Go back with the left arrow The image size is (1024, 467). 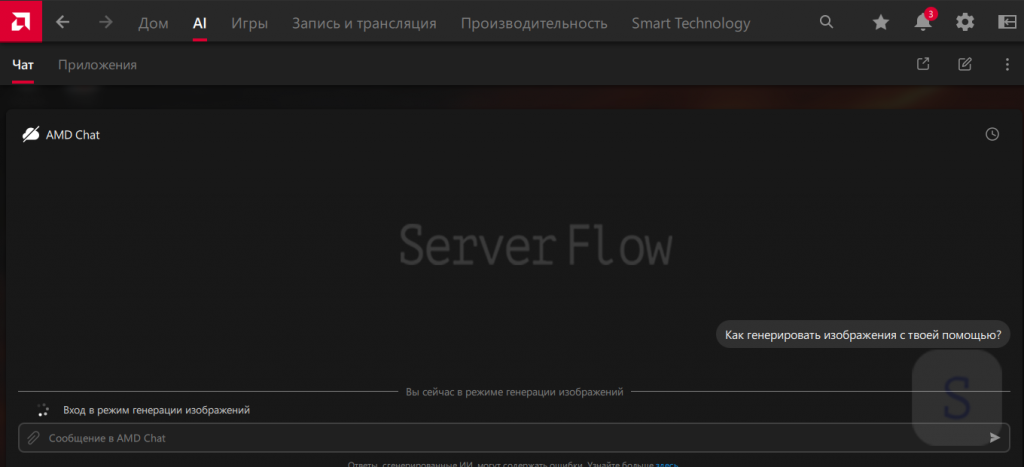pos(63,22)
